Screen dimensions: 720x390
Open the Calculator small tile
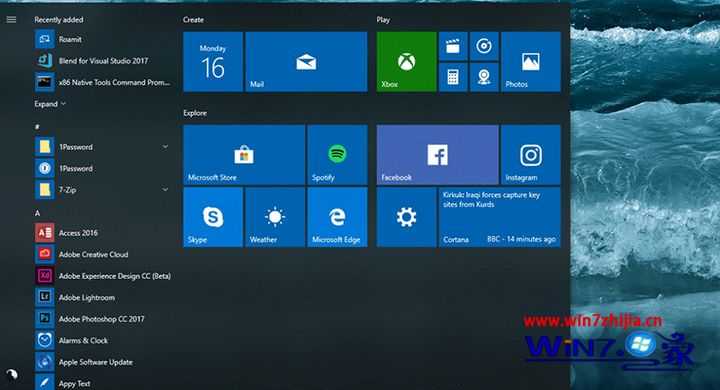click(453, 77)
